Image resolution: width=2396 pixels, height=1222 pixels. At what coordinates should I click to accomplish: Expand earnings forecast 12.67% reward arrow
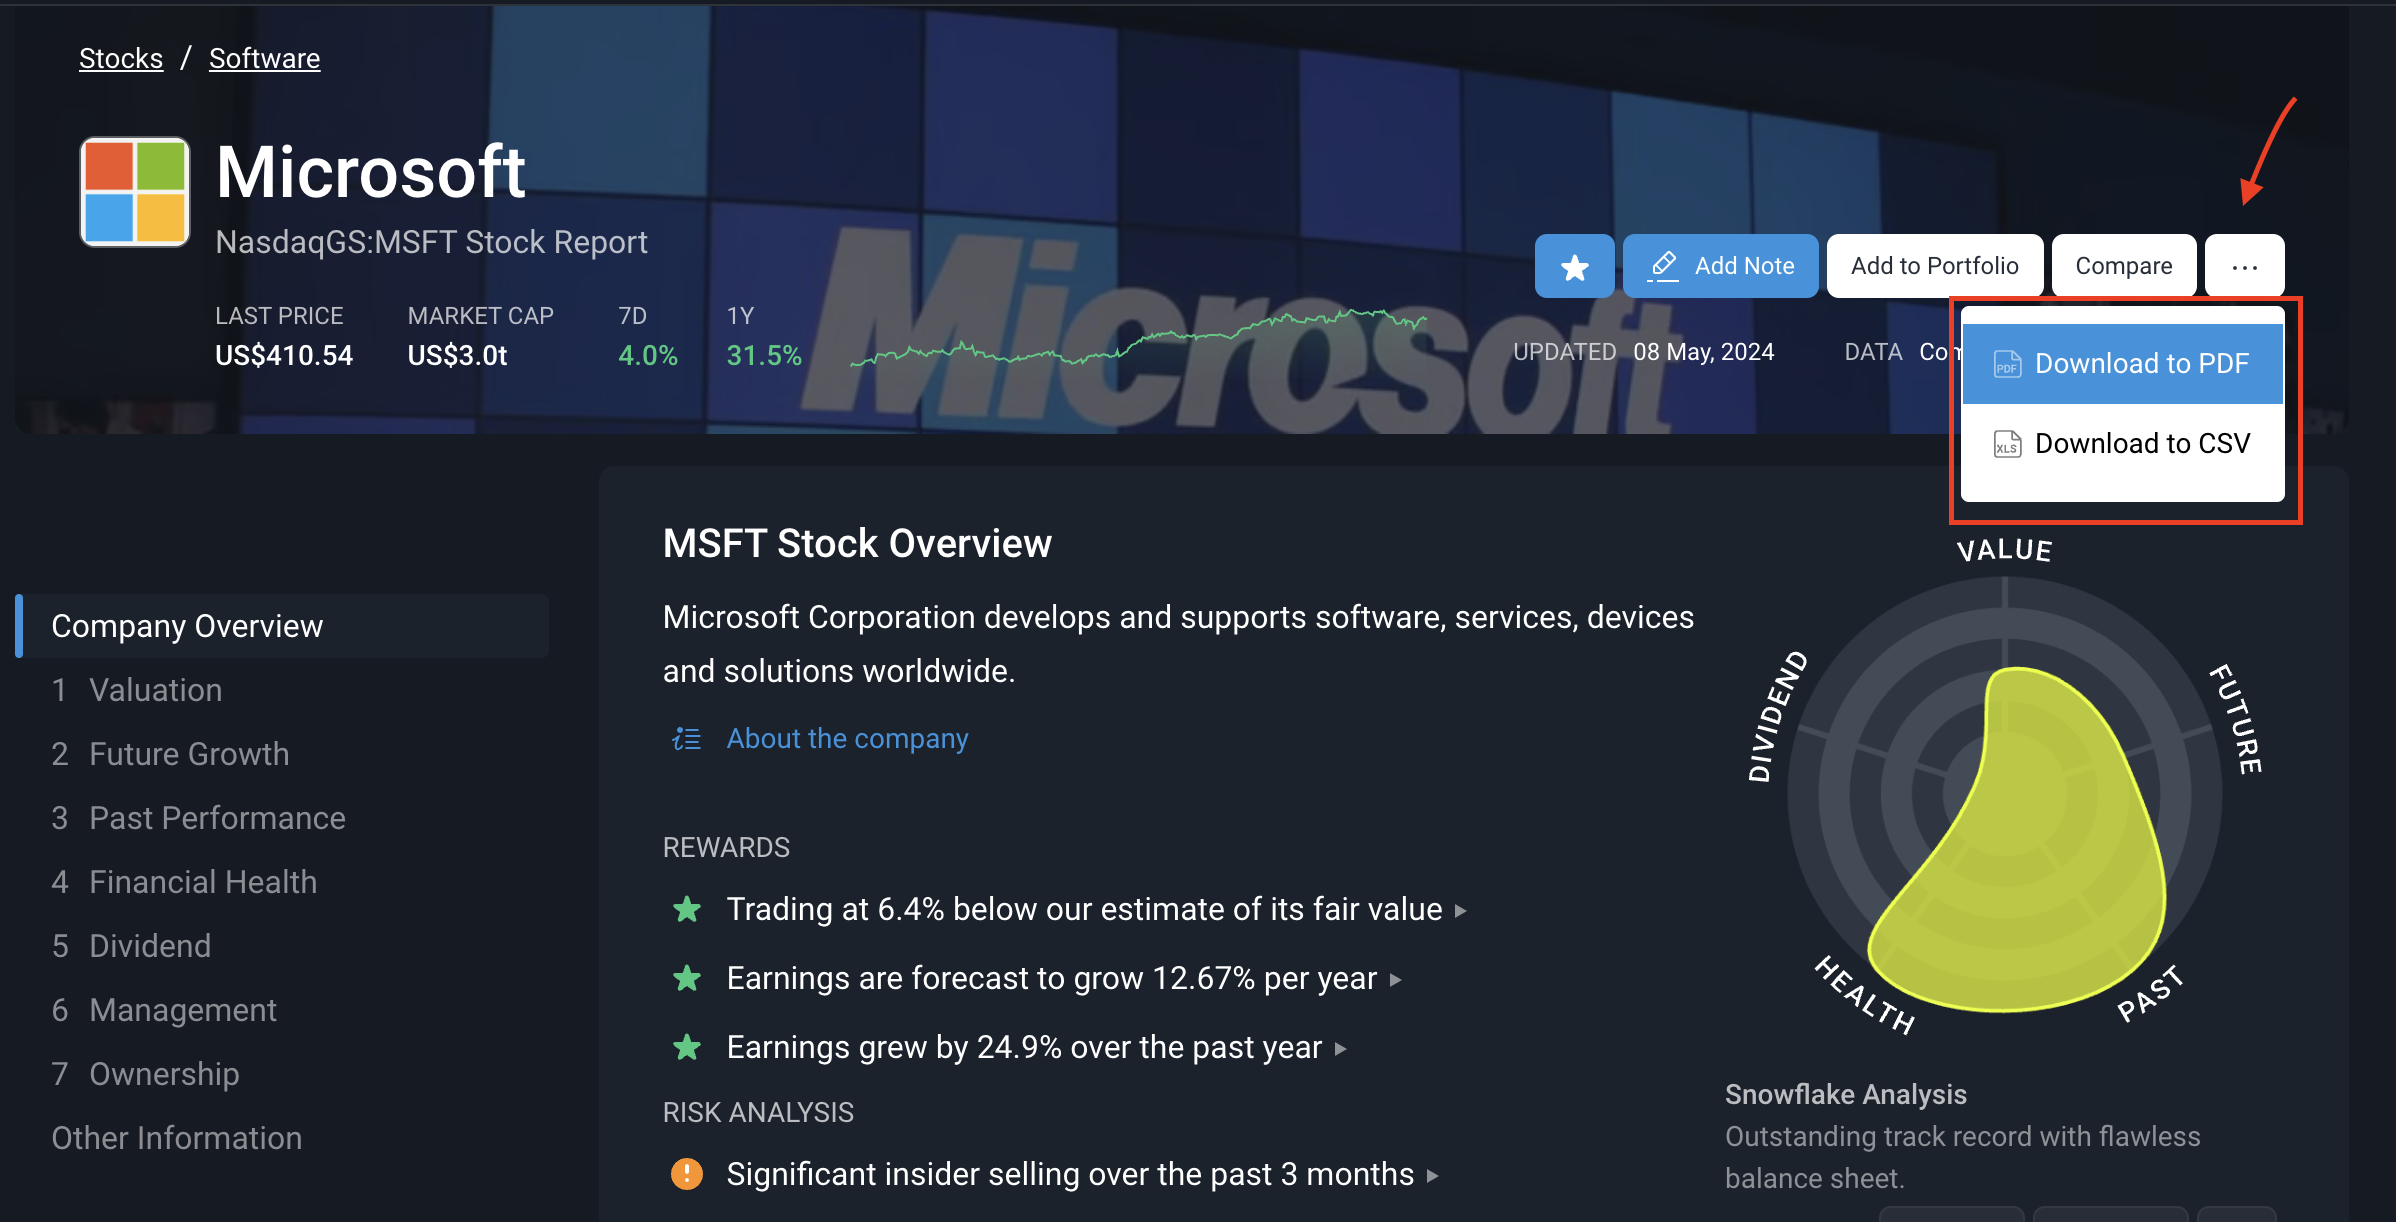pyautogui.click(x=1396, y=980)
